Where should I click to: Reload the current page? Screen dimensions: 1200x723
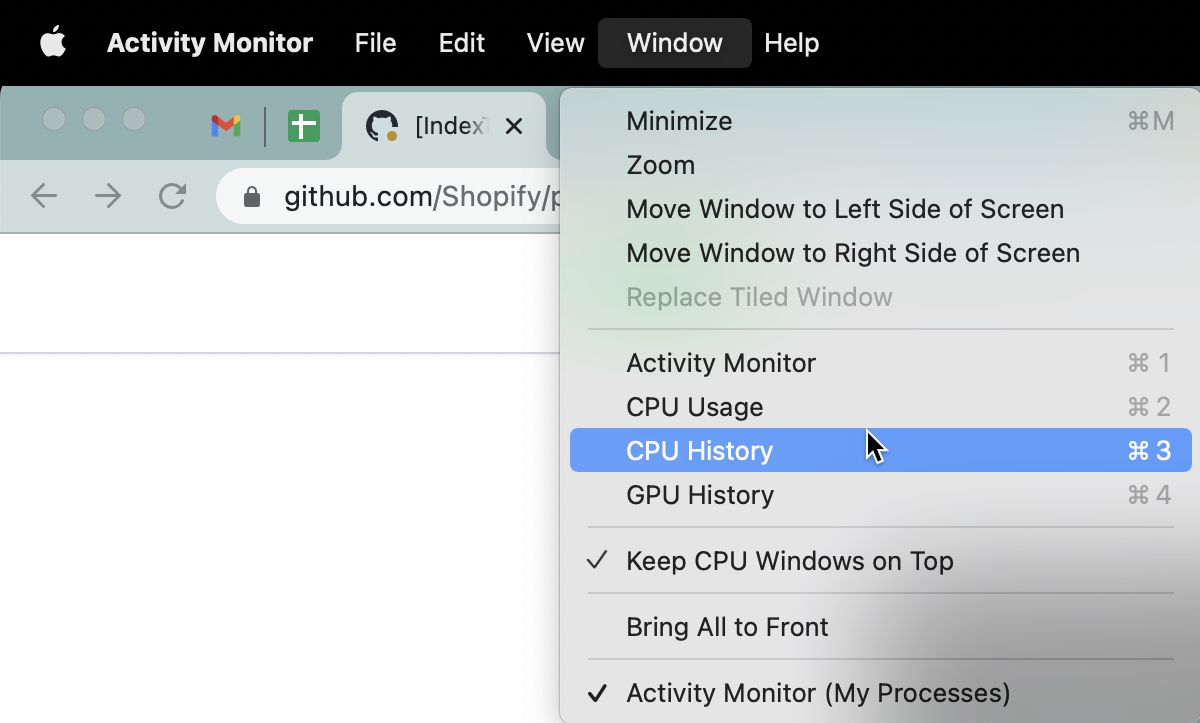point(173,196)
